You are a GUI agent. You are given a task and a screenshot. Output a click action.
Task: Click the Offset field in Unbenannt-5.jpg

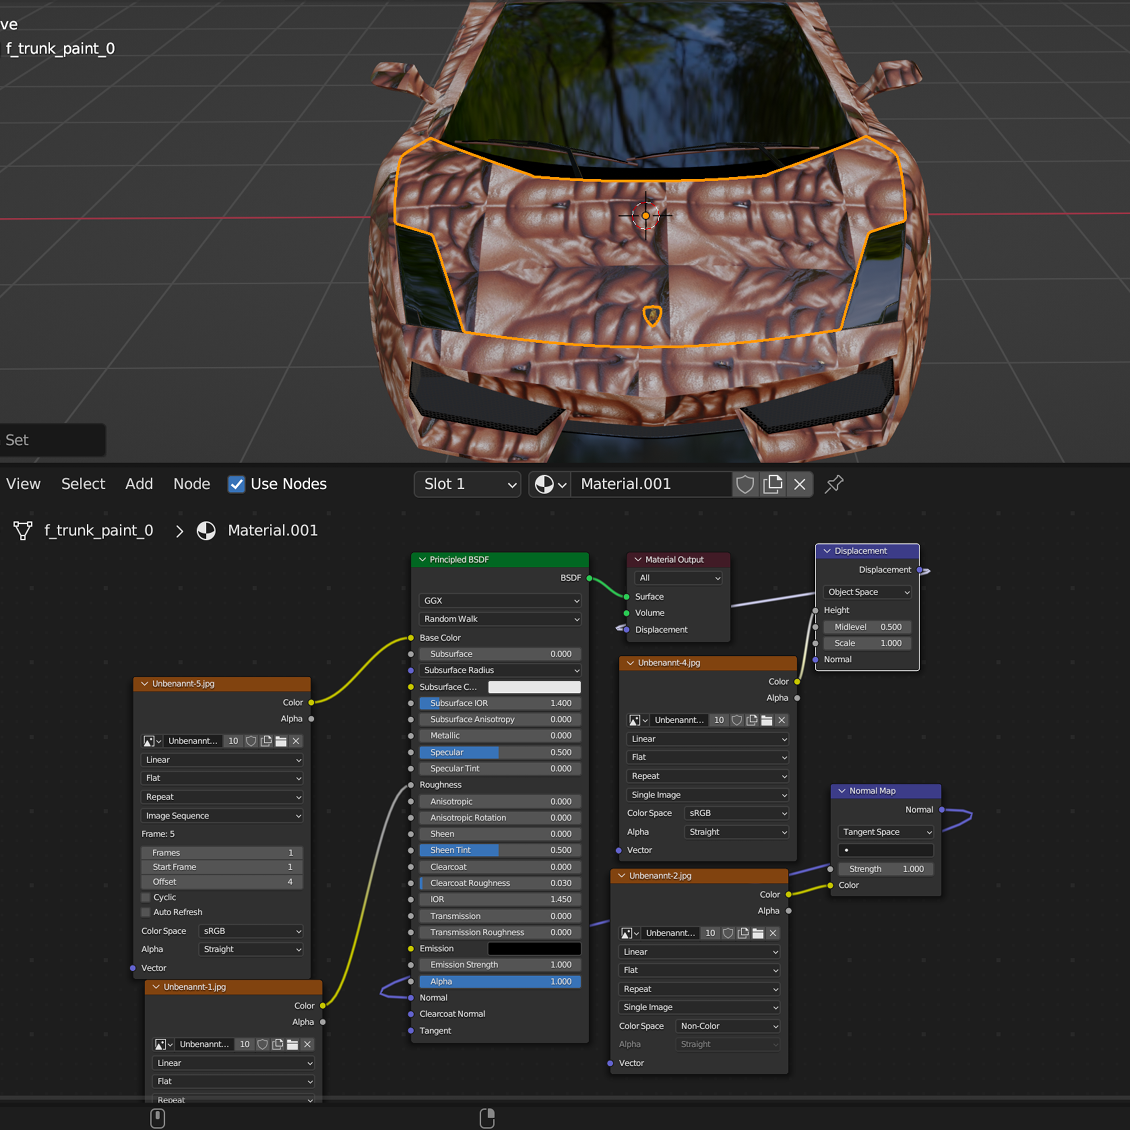coord(222,882)
